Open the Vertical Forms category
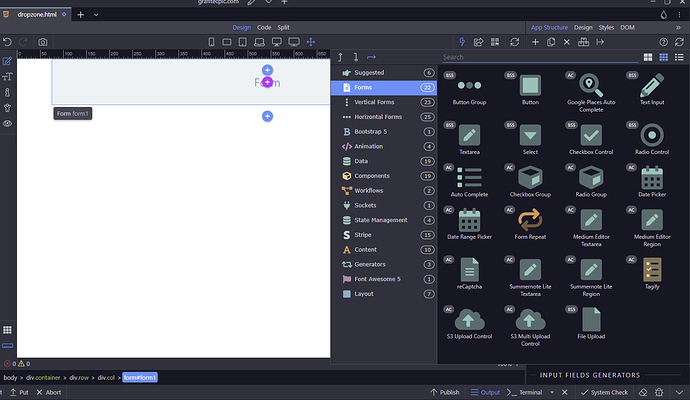This screenshot has width=690, height=400. [x=384, y=102]
